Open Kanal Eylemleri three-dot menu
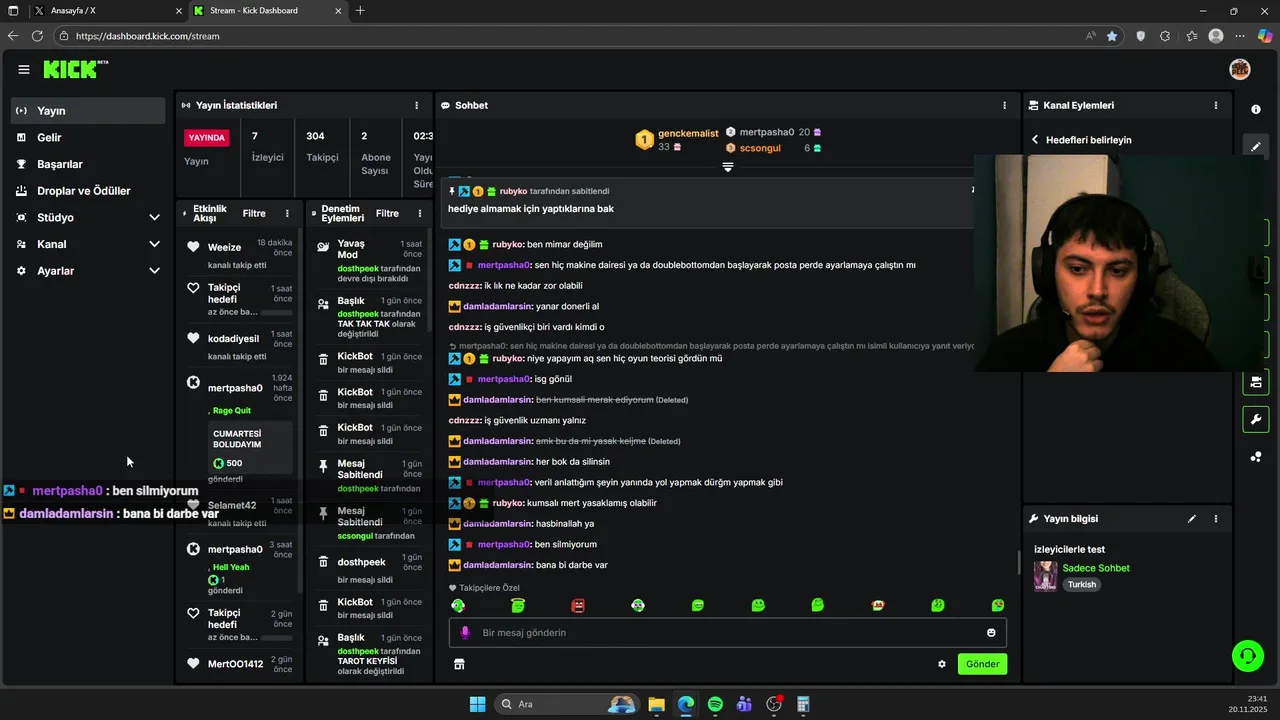 [1216, 105]
